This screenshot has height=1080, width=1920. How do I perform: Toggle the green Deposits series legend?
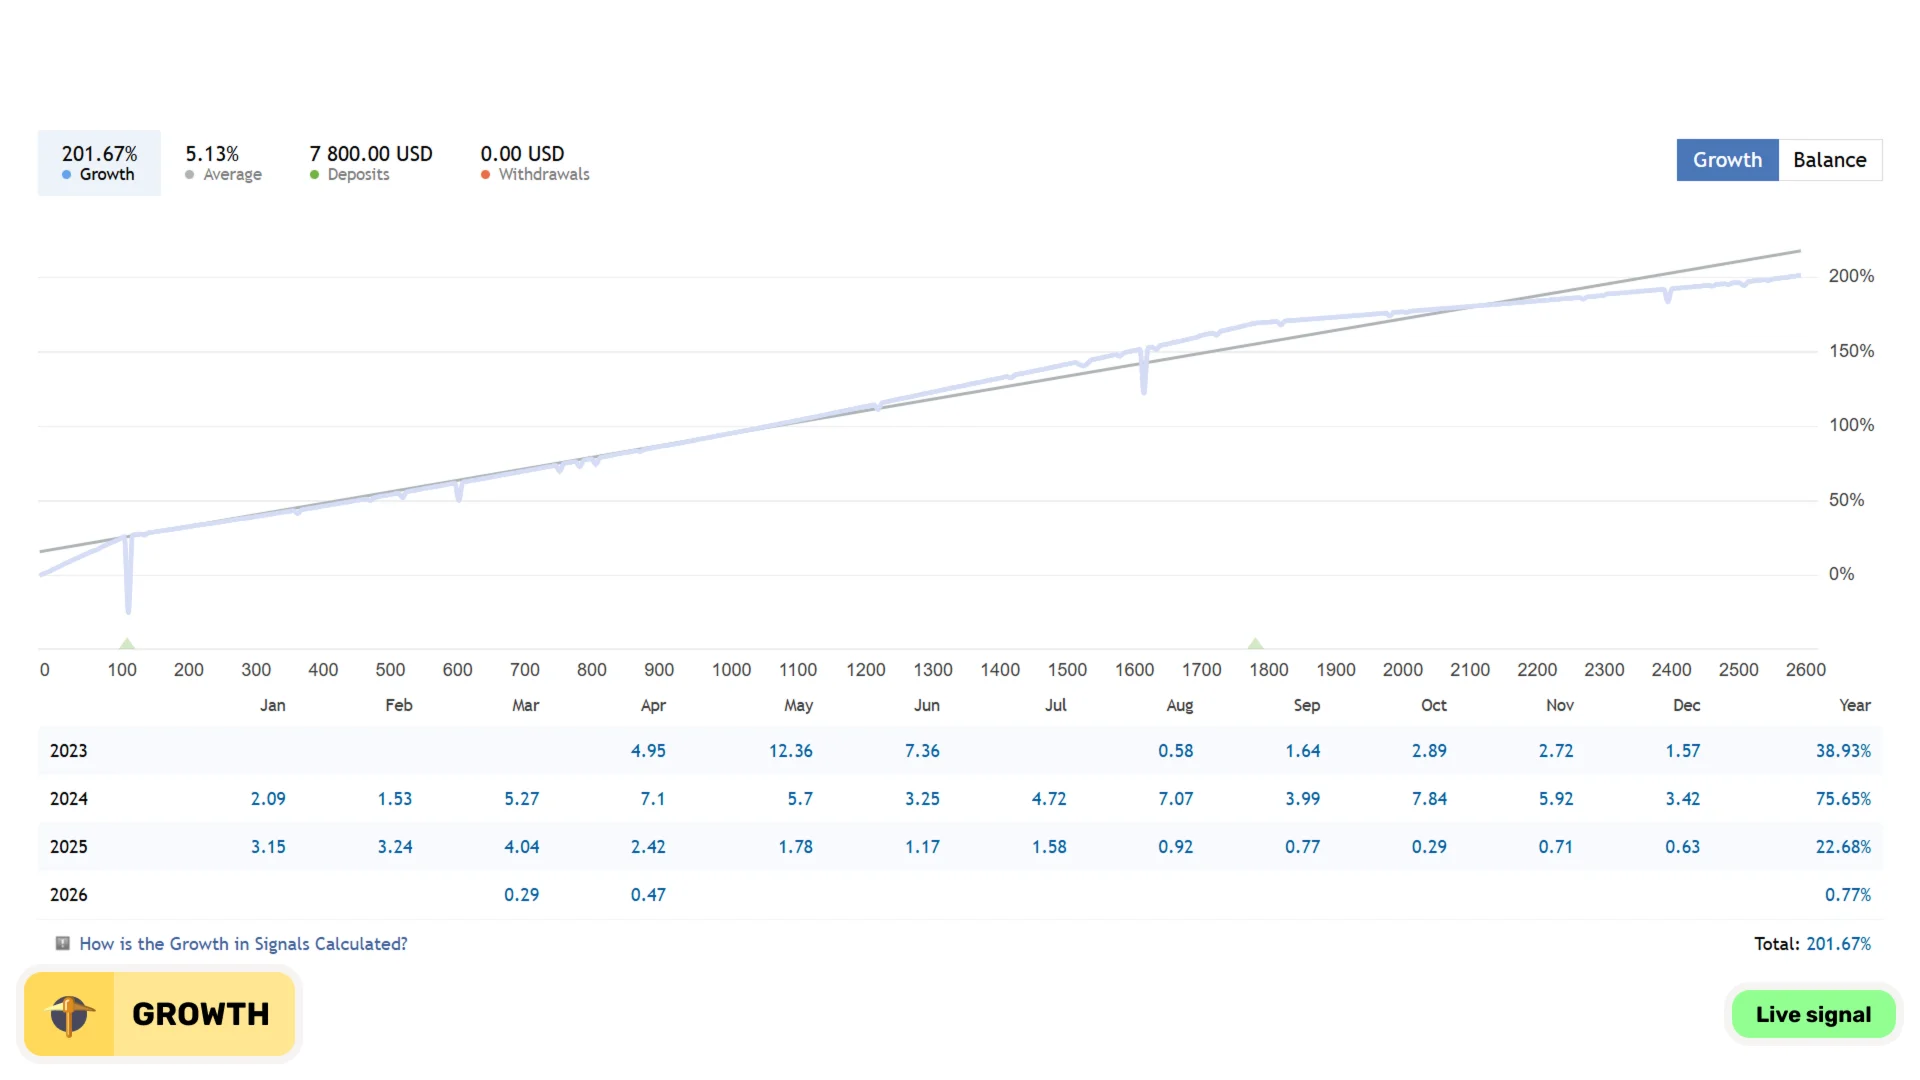(x=371, y=163)
